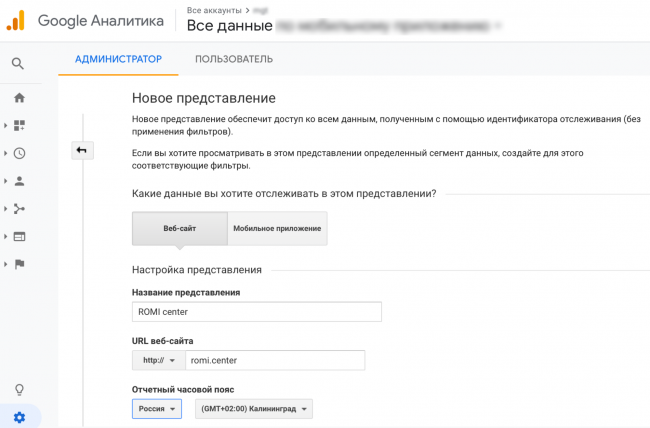Open the Audience person icon
The width and height of the screenshot is (650, 428).
click(x=19, y=181)
